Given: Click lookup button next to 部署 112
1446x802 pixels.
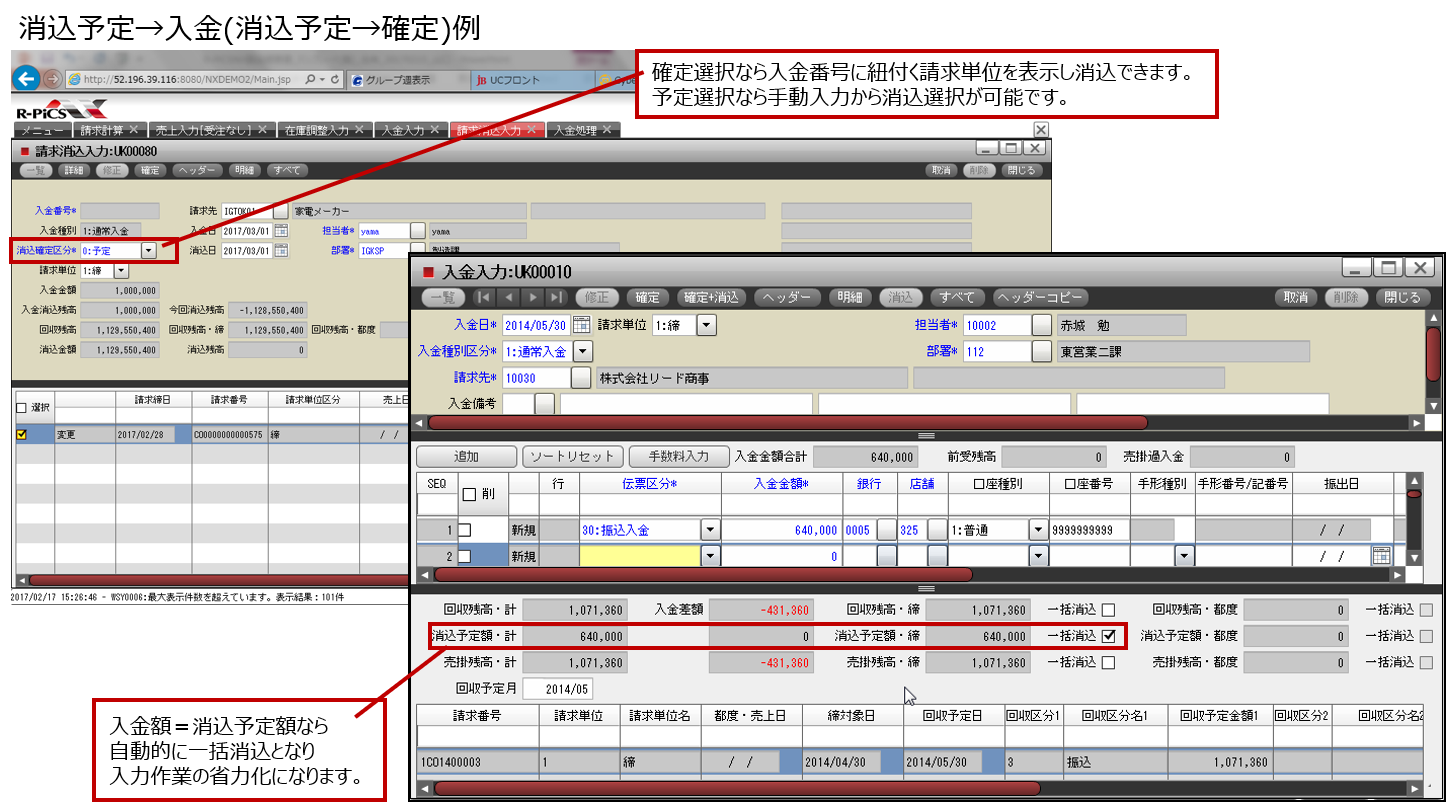Looking at the screenshot, I should point(1042,351).
